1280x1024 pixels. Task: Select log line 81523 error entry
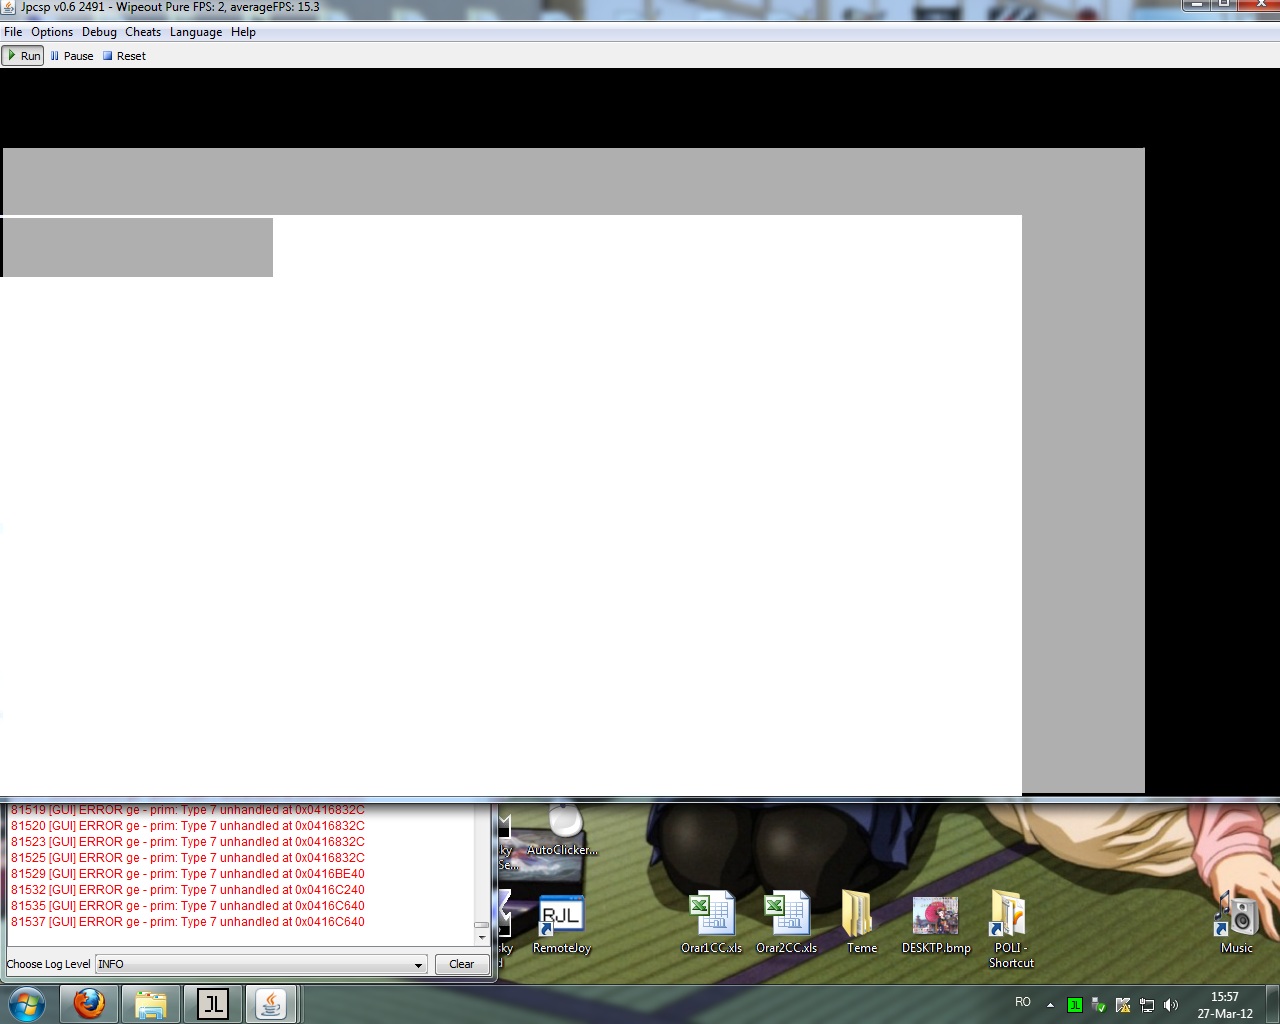188,842
